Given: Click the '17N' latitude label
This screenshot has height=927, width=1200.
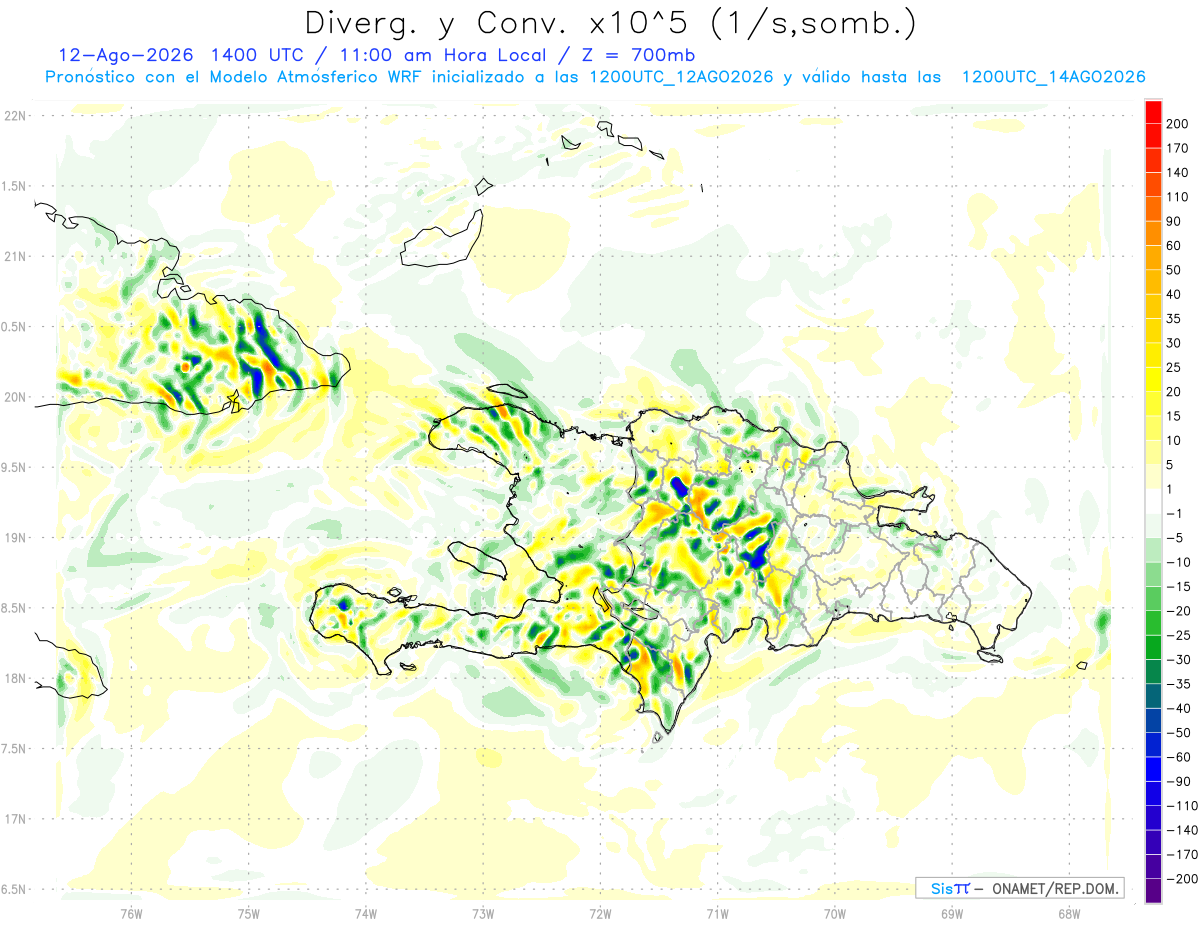Looking at the screenshot, I should click(14, 819).
